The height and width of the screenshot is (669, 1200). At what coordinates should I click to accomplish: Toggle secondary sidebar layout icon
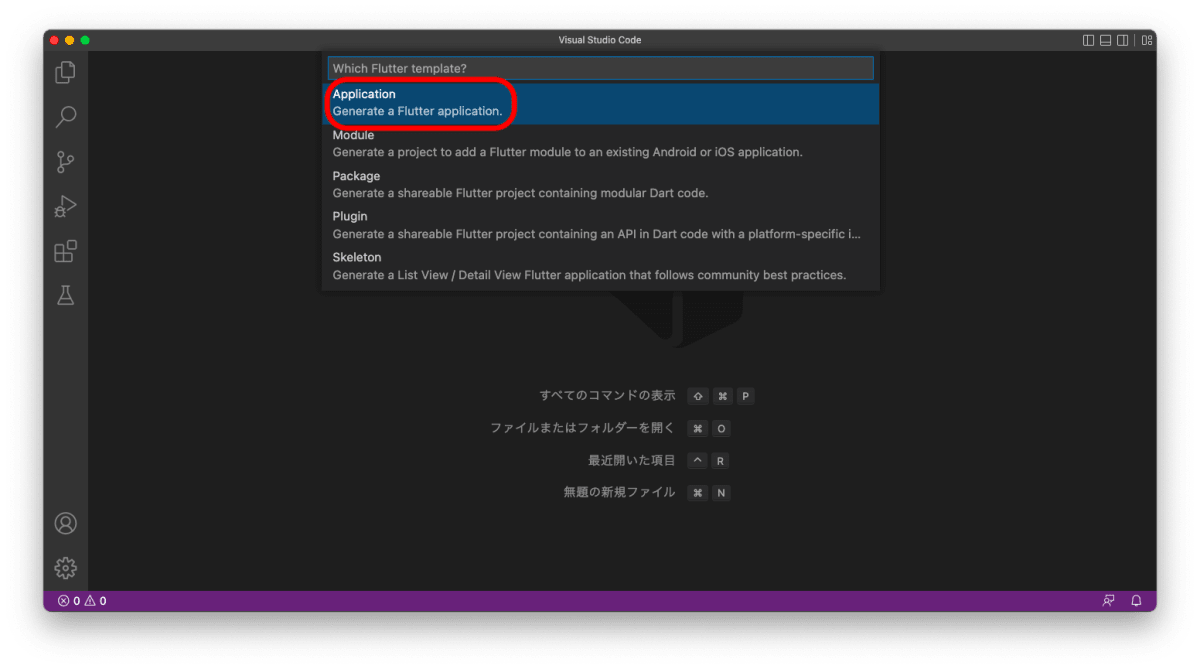(1122, 40)
